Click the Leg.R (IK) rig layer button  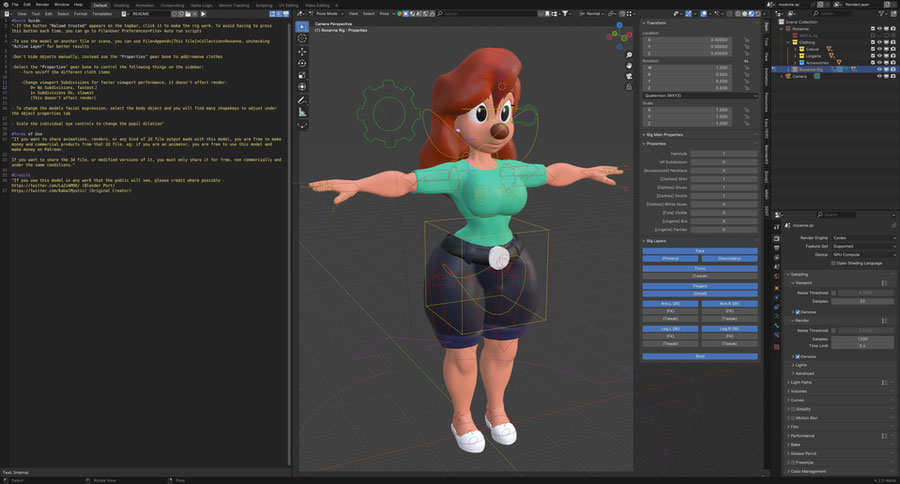coord(730,329)
